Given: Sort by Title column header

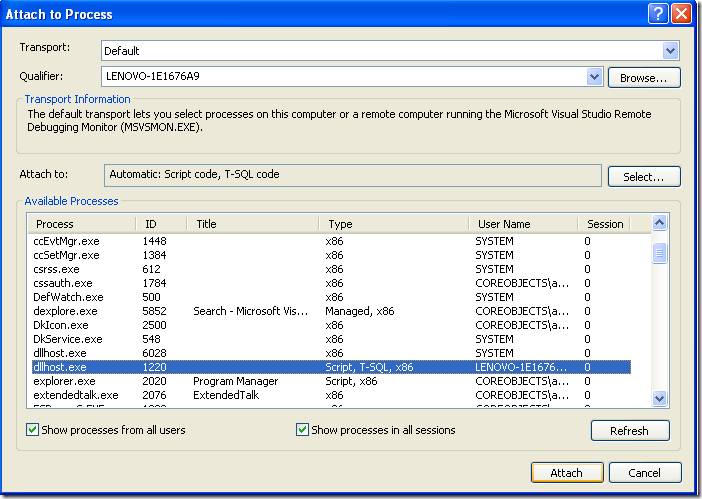Looking at the screenshot, I should (253, 224).
